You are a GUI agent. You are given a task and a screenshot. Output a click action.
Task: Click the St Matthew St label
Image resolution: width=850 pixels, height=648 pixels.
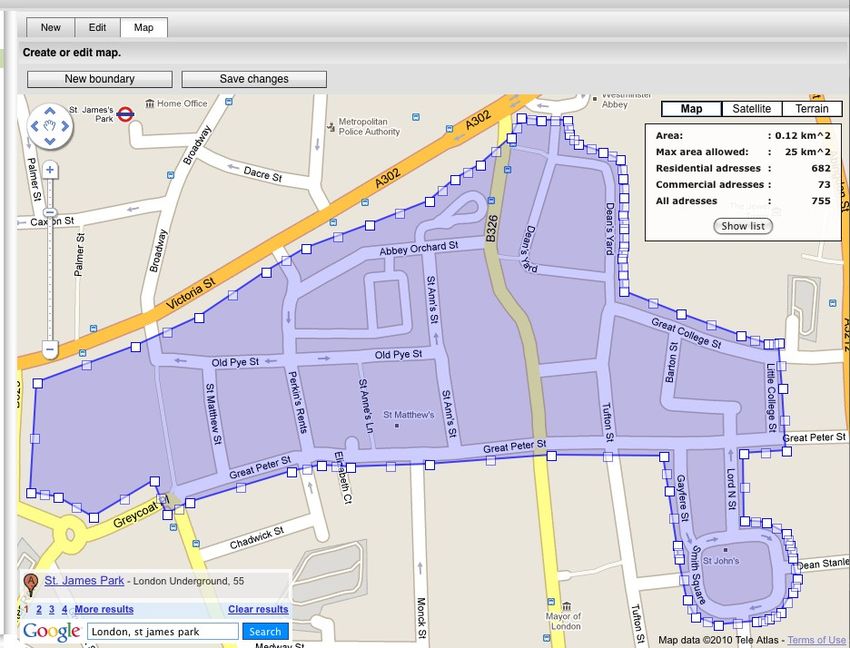tap(214, 414)
